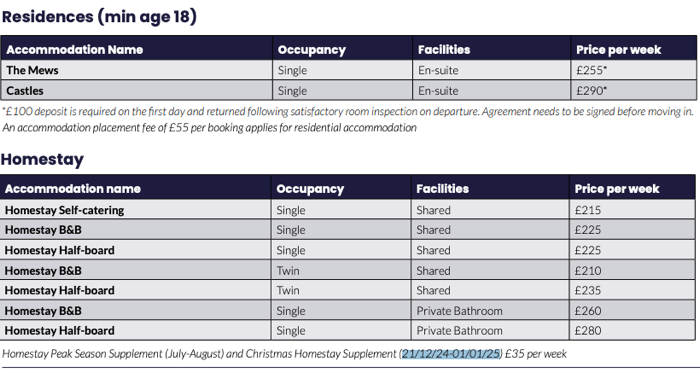Click the Residences (min age 18) heading

(99, 17)
